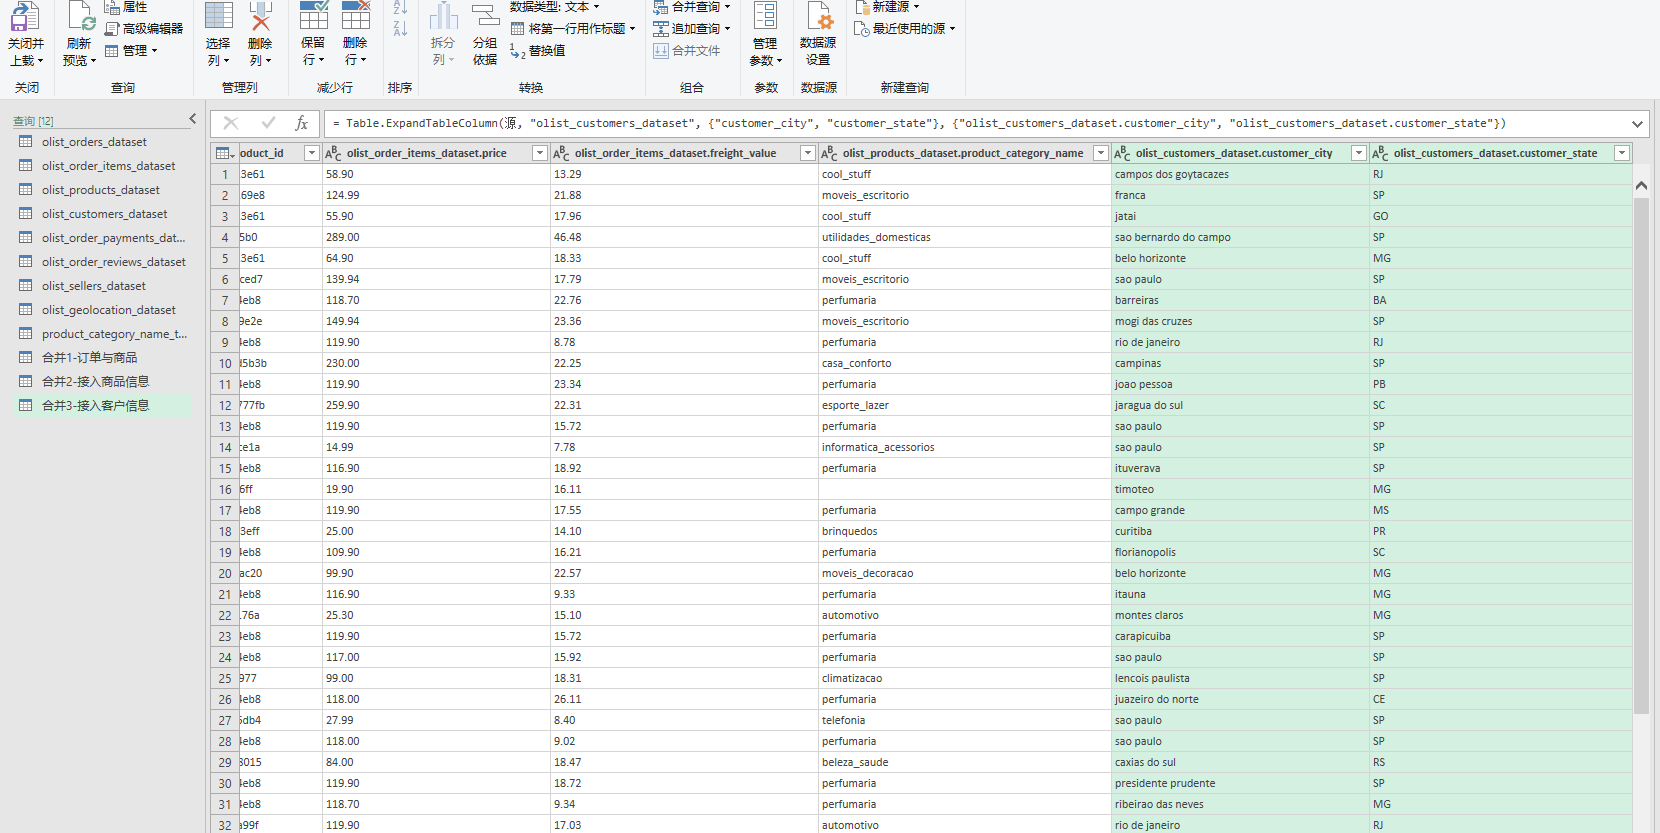Sort the column descending with the Z-A icon

(400, 29)
